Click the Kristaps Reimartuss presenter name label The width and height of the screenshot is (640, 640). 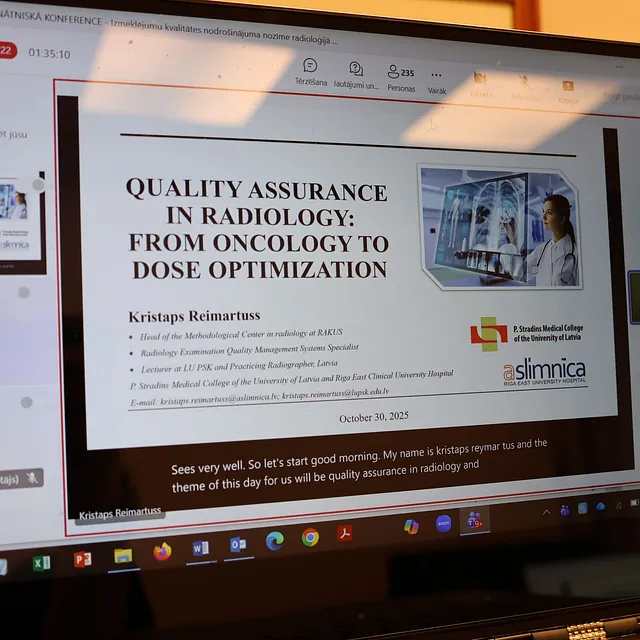(x=120, y=516)
